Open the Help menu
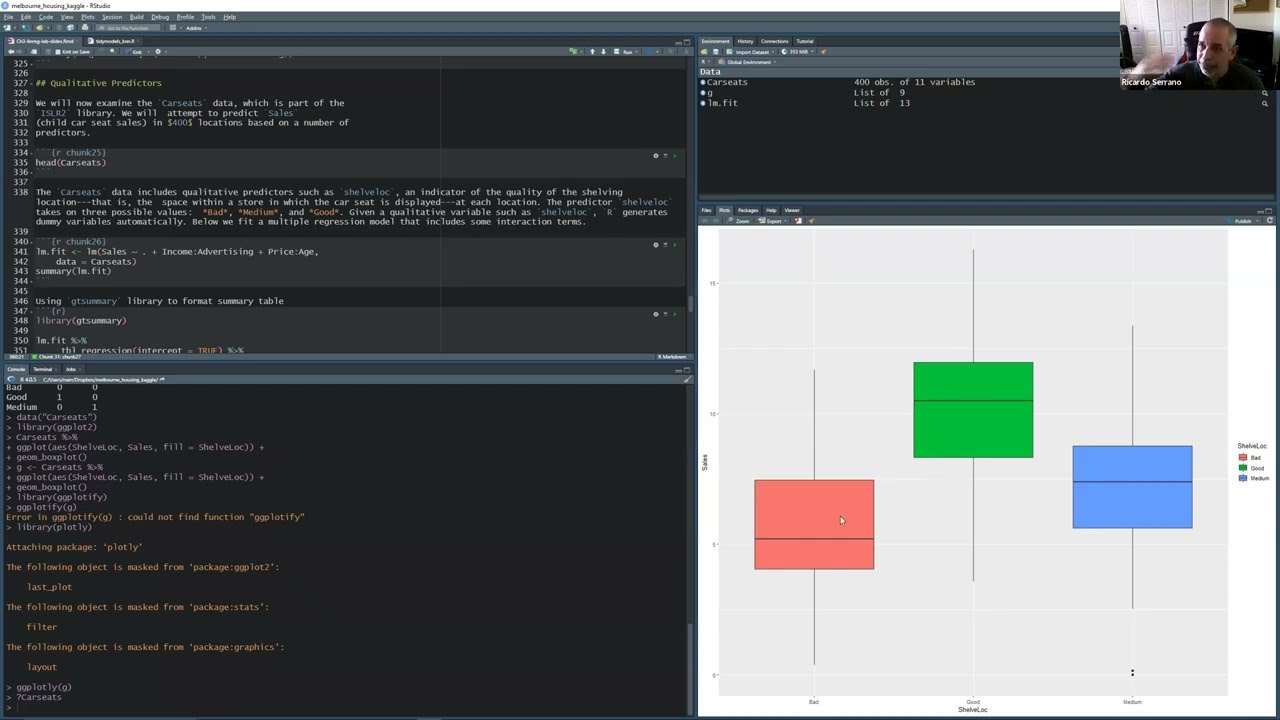 coord(229,17)
